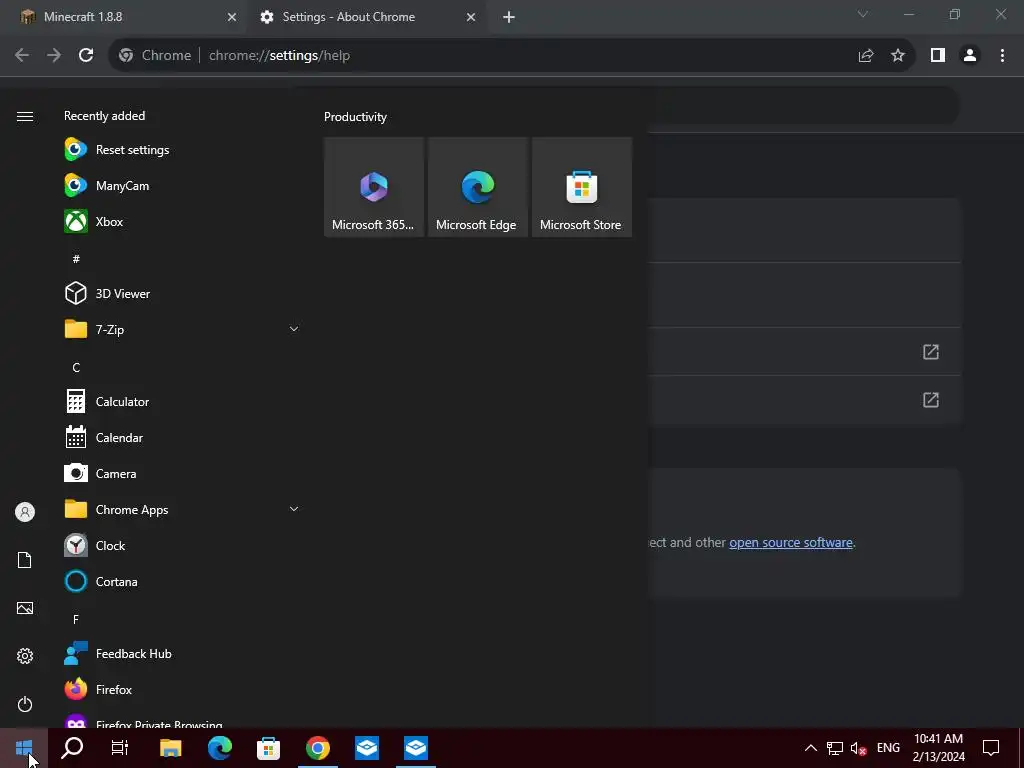Show hidden system tray icons

[x=810, y=748]
